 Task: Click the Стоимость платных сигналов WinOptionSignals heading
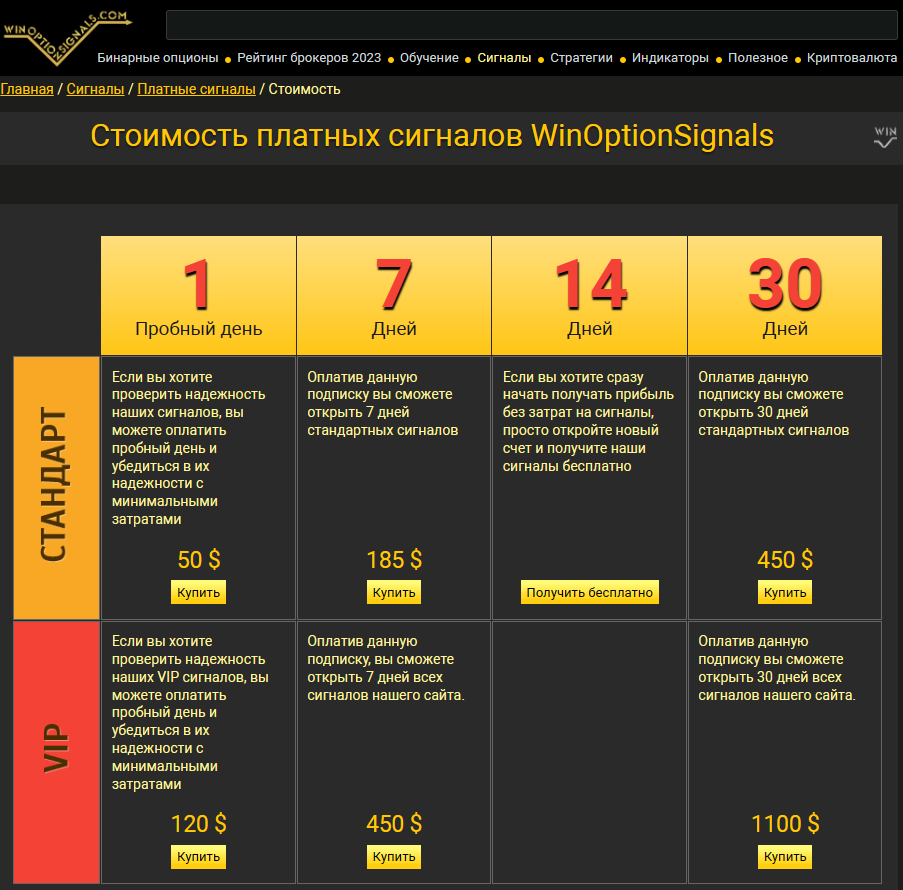coord(432,136)
